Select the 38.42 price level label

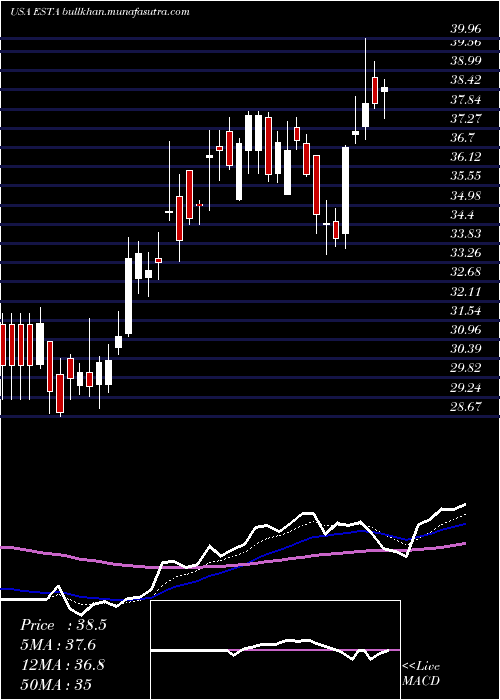(465, 80)
